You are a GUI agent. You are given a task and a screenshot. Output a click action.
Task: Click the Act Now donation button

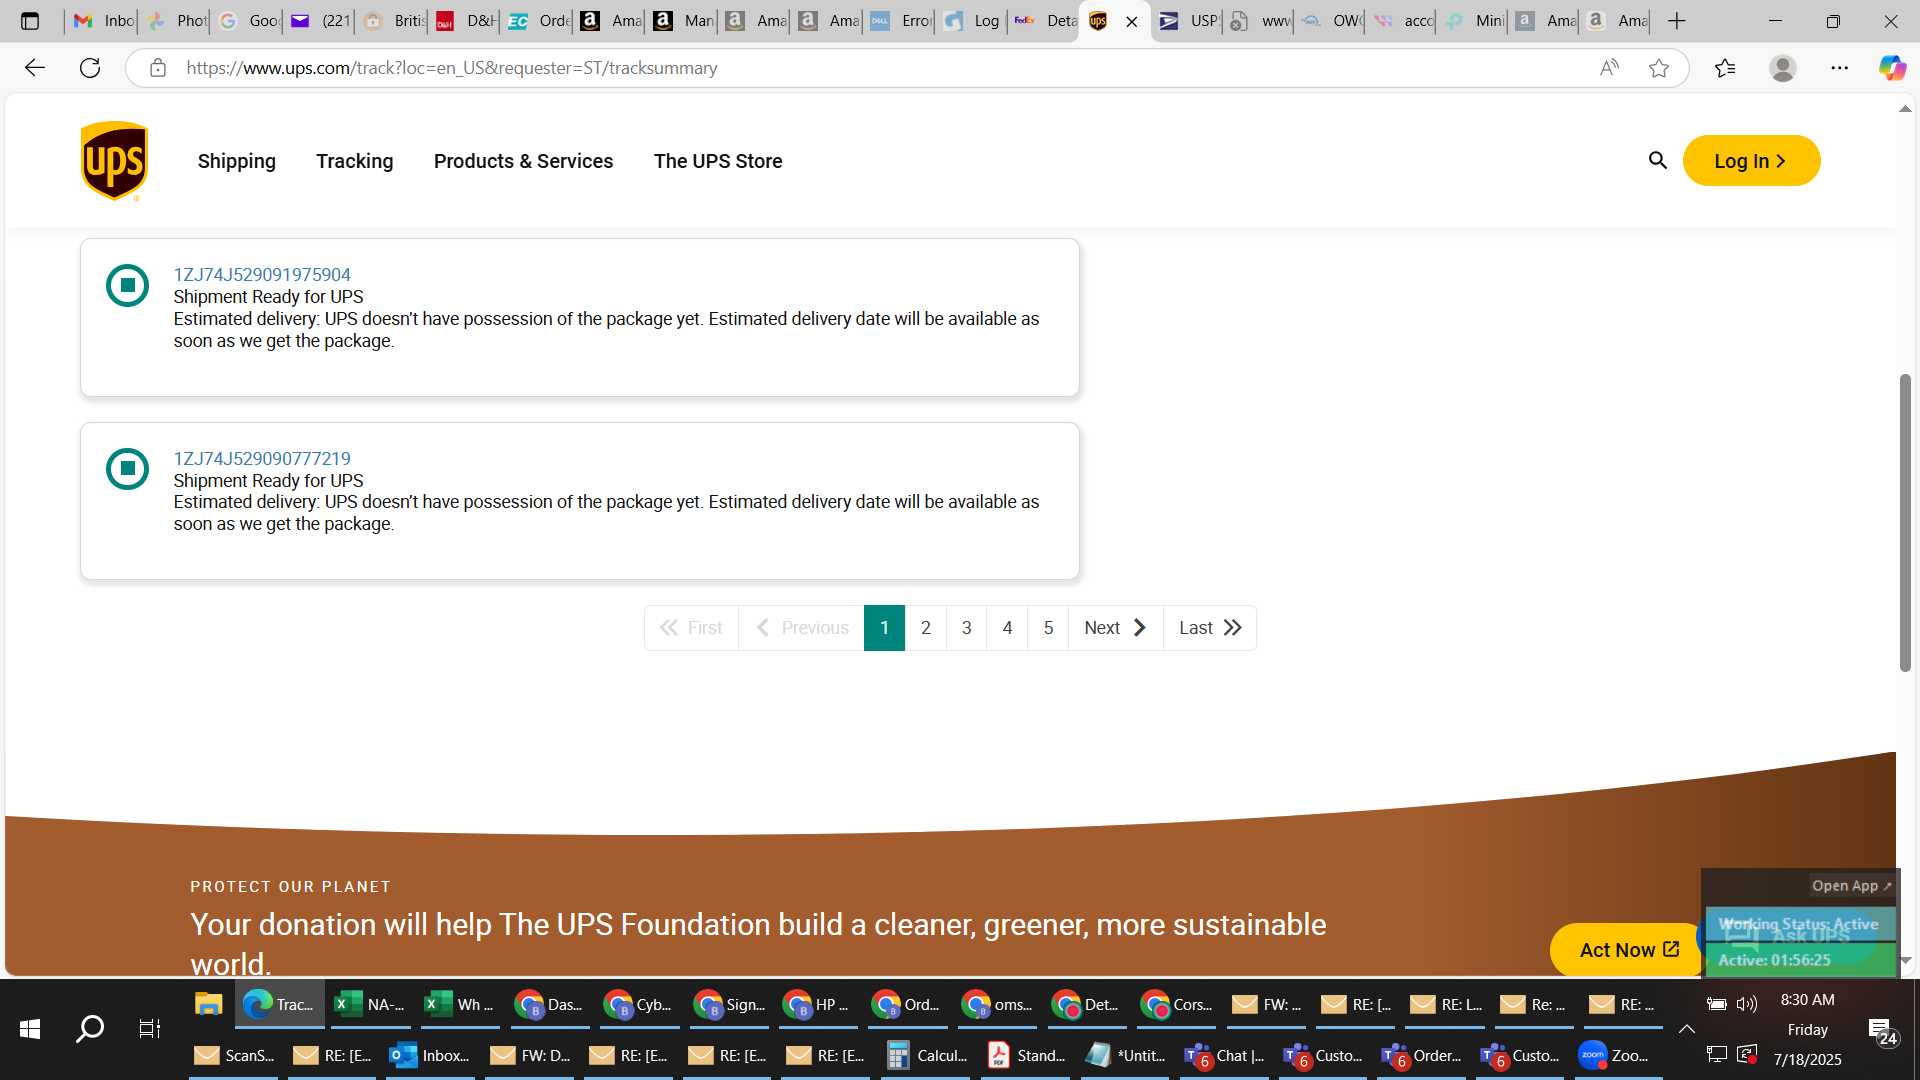tap(1627, 950)
